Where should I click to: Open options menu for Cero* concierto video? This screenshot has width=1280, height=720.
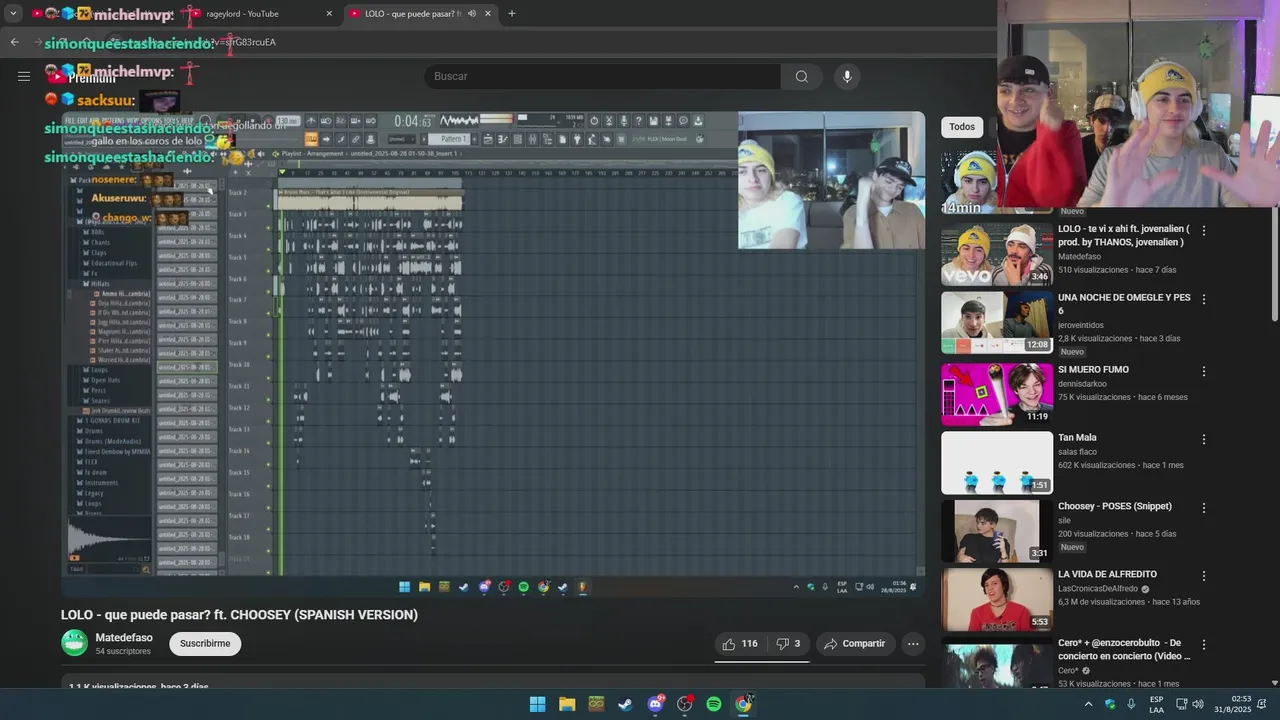[x=1203, y=644]
